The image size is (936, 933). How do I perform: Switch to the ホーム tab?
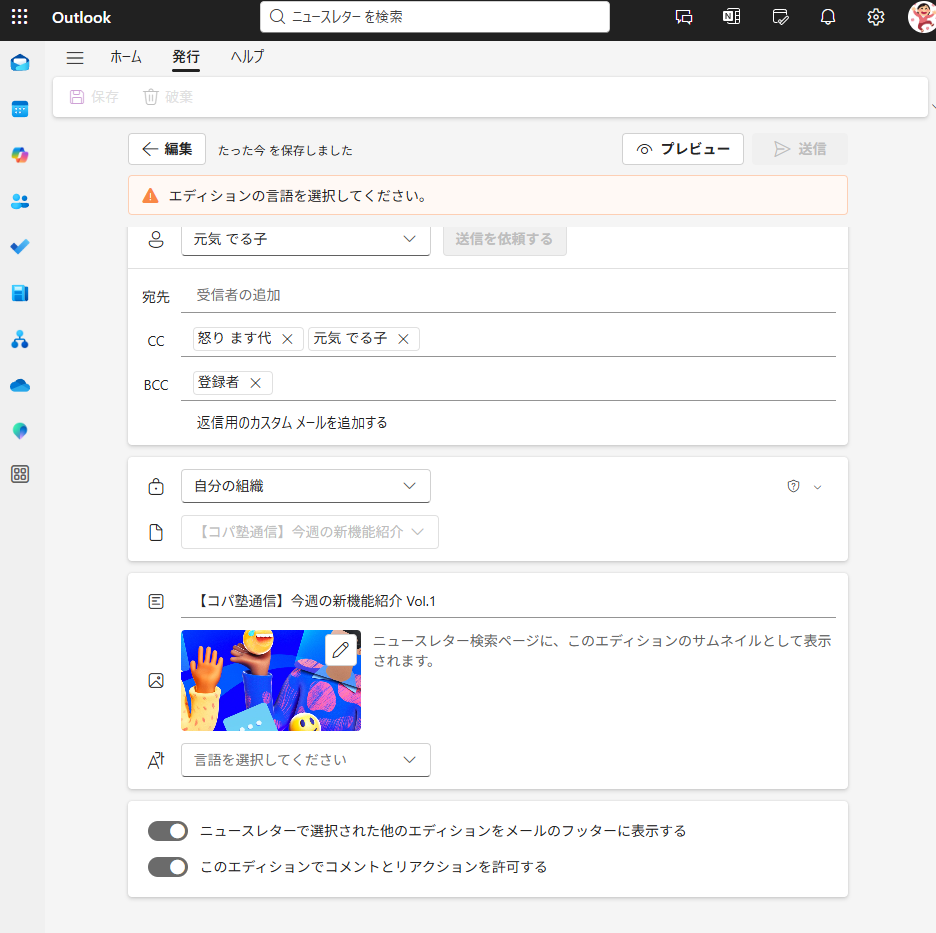pyautogui.click(x=126, y=57)
